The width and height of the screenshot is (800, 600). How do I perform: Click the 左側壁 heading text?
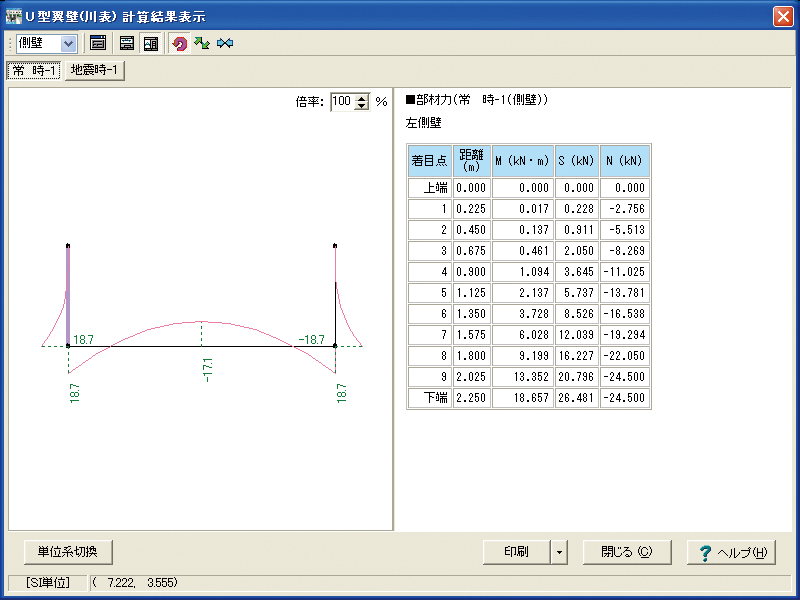[423, 123]
